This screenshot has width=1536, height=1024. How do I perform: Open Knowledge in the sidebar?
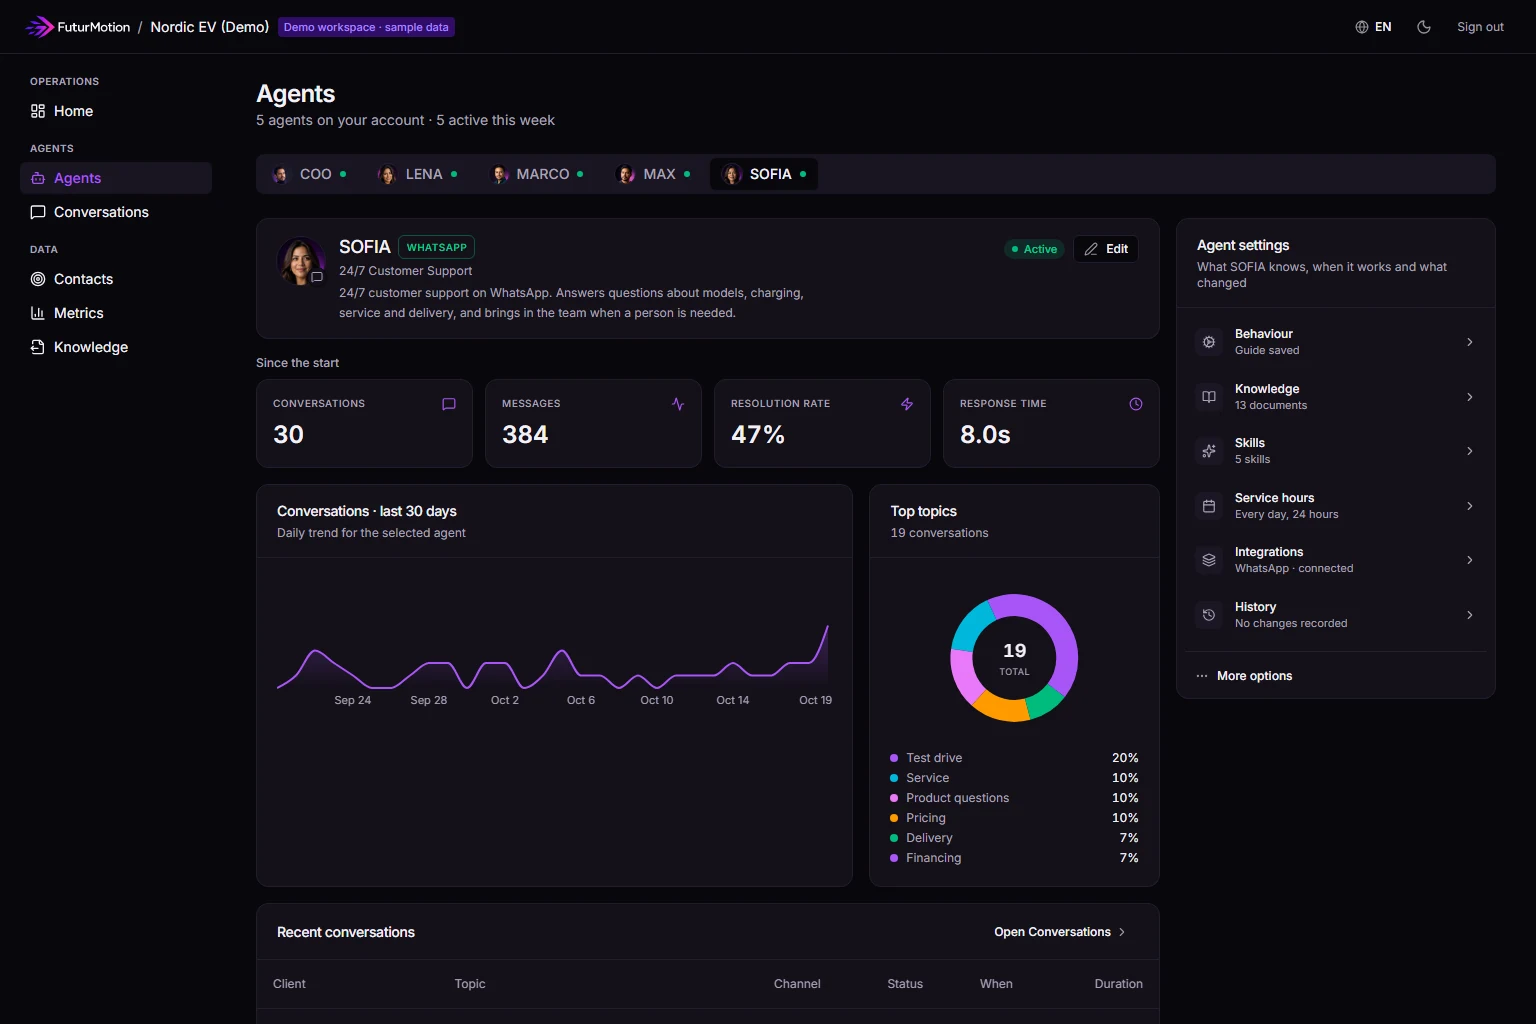(116, 347)
